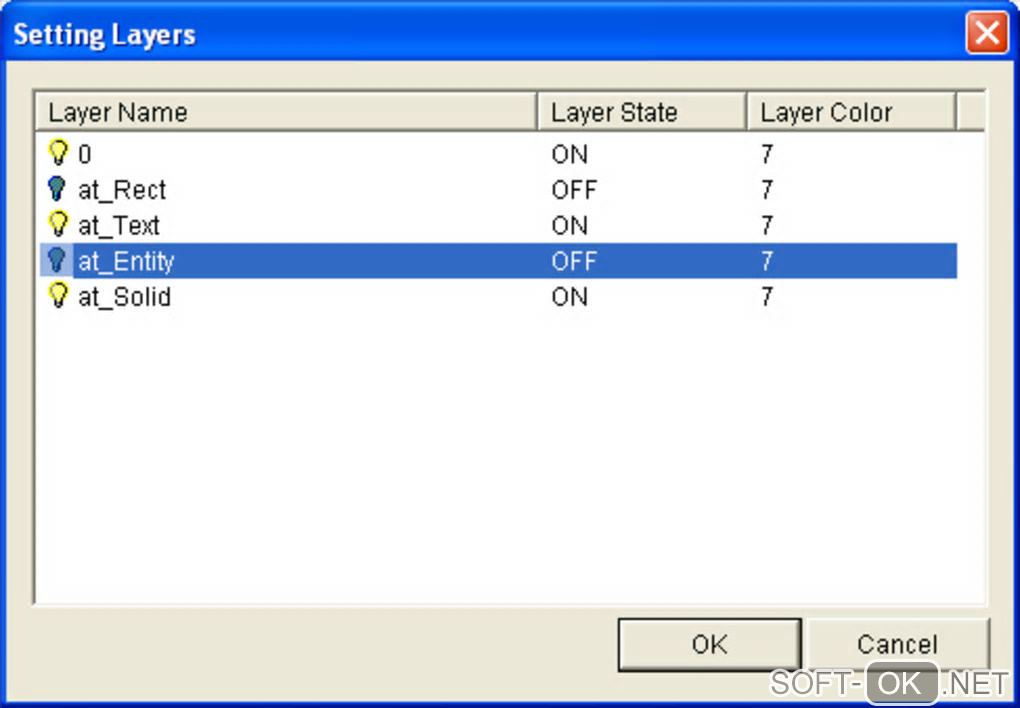Screen dimensions: 1020x708
Task: Select the at_Solid layer name
Action: [124, 297]
